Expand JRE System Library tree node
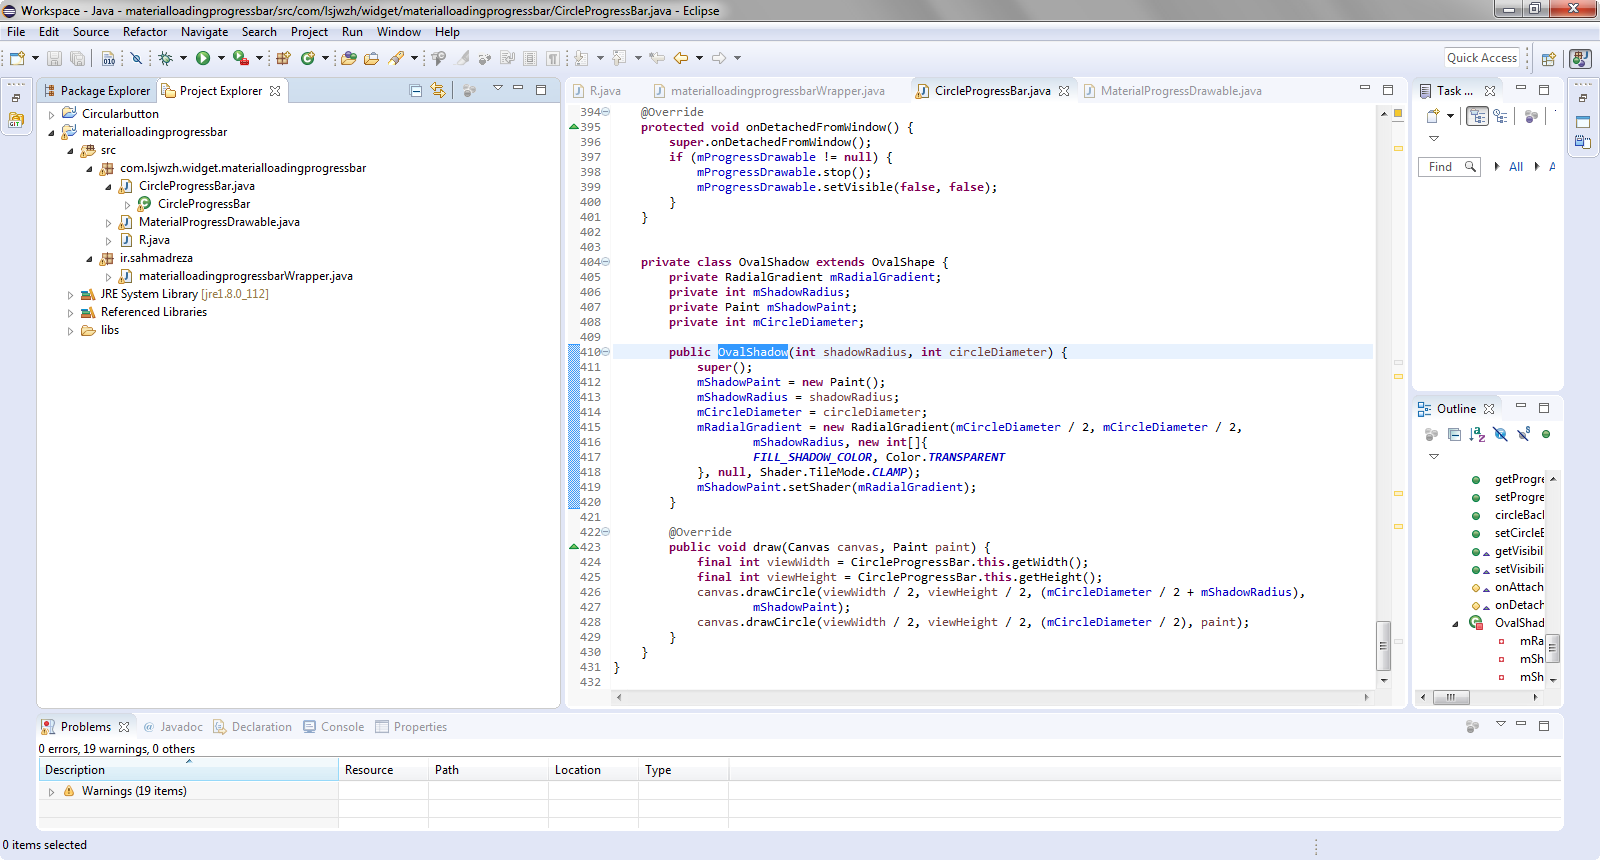This screenshot has height=860, width=1600. click(70, 295)
